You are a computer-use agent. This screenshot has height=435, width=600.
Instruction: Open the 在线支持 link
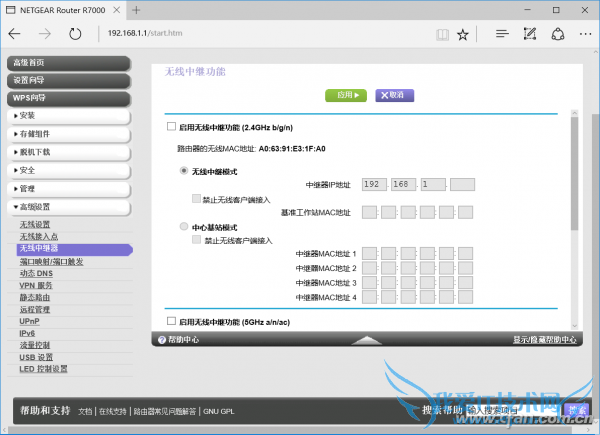[x=112, y=412]
